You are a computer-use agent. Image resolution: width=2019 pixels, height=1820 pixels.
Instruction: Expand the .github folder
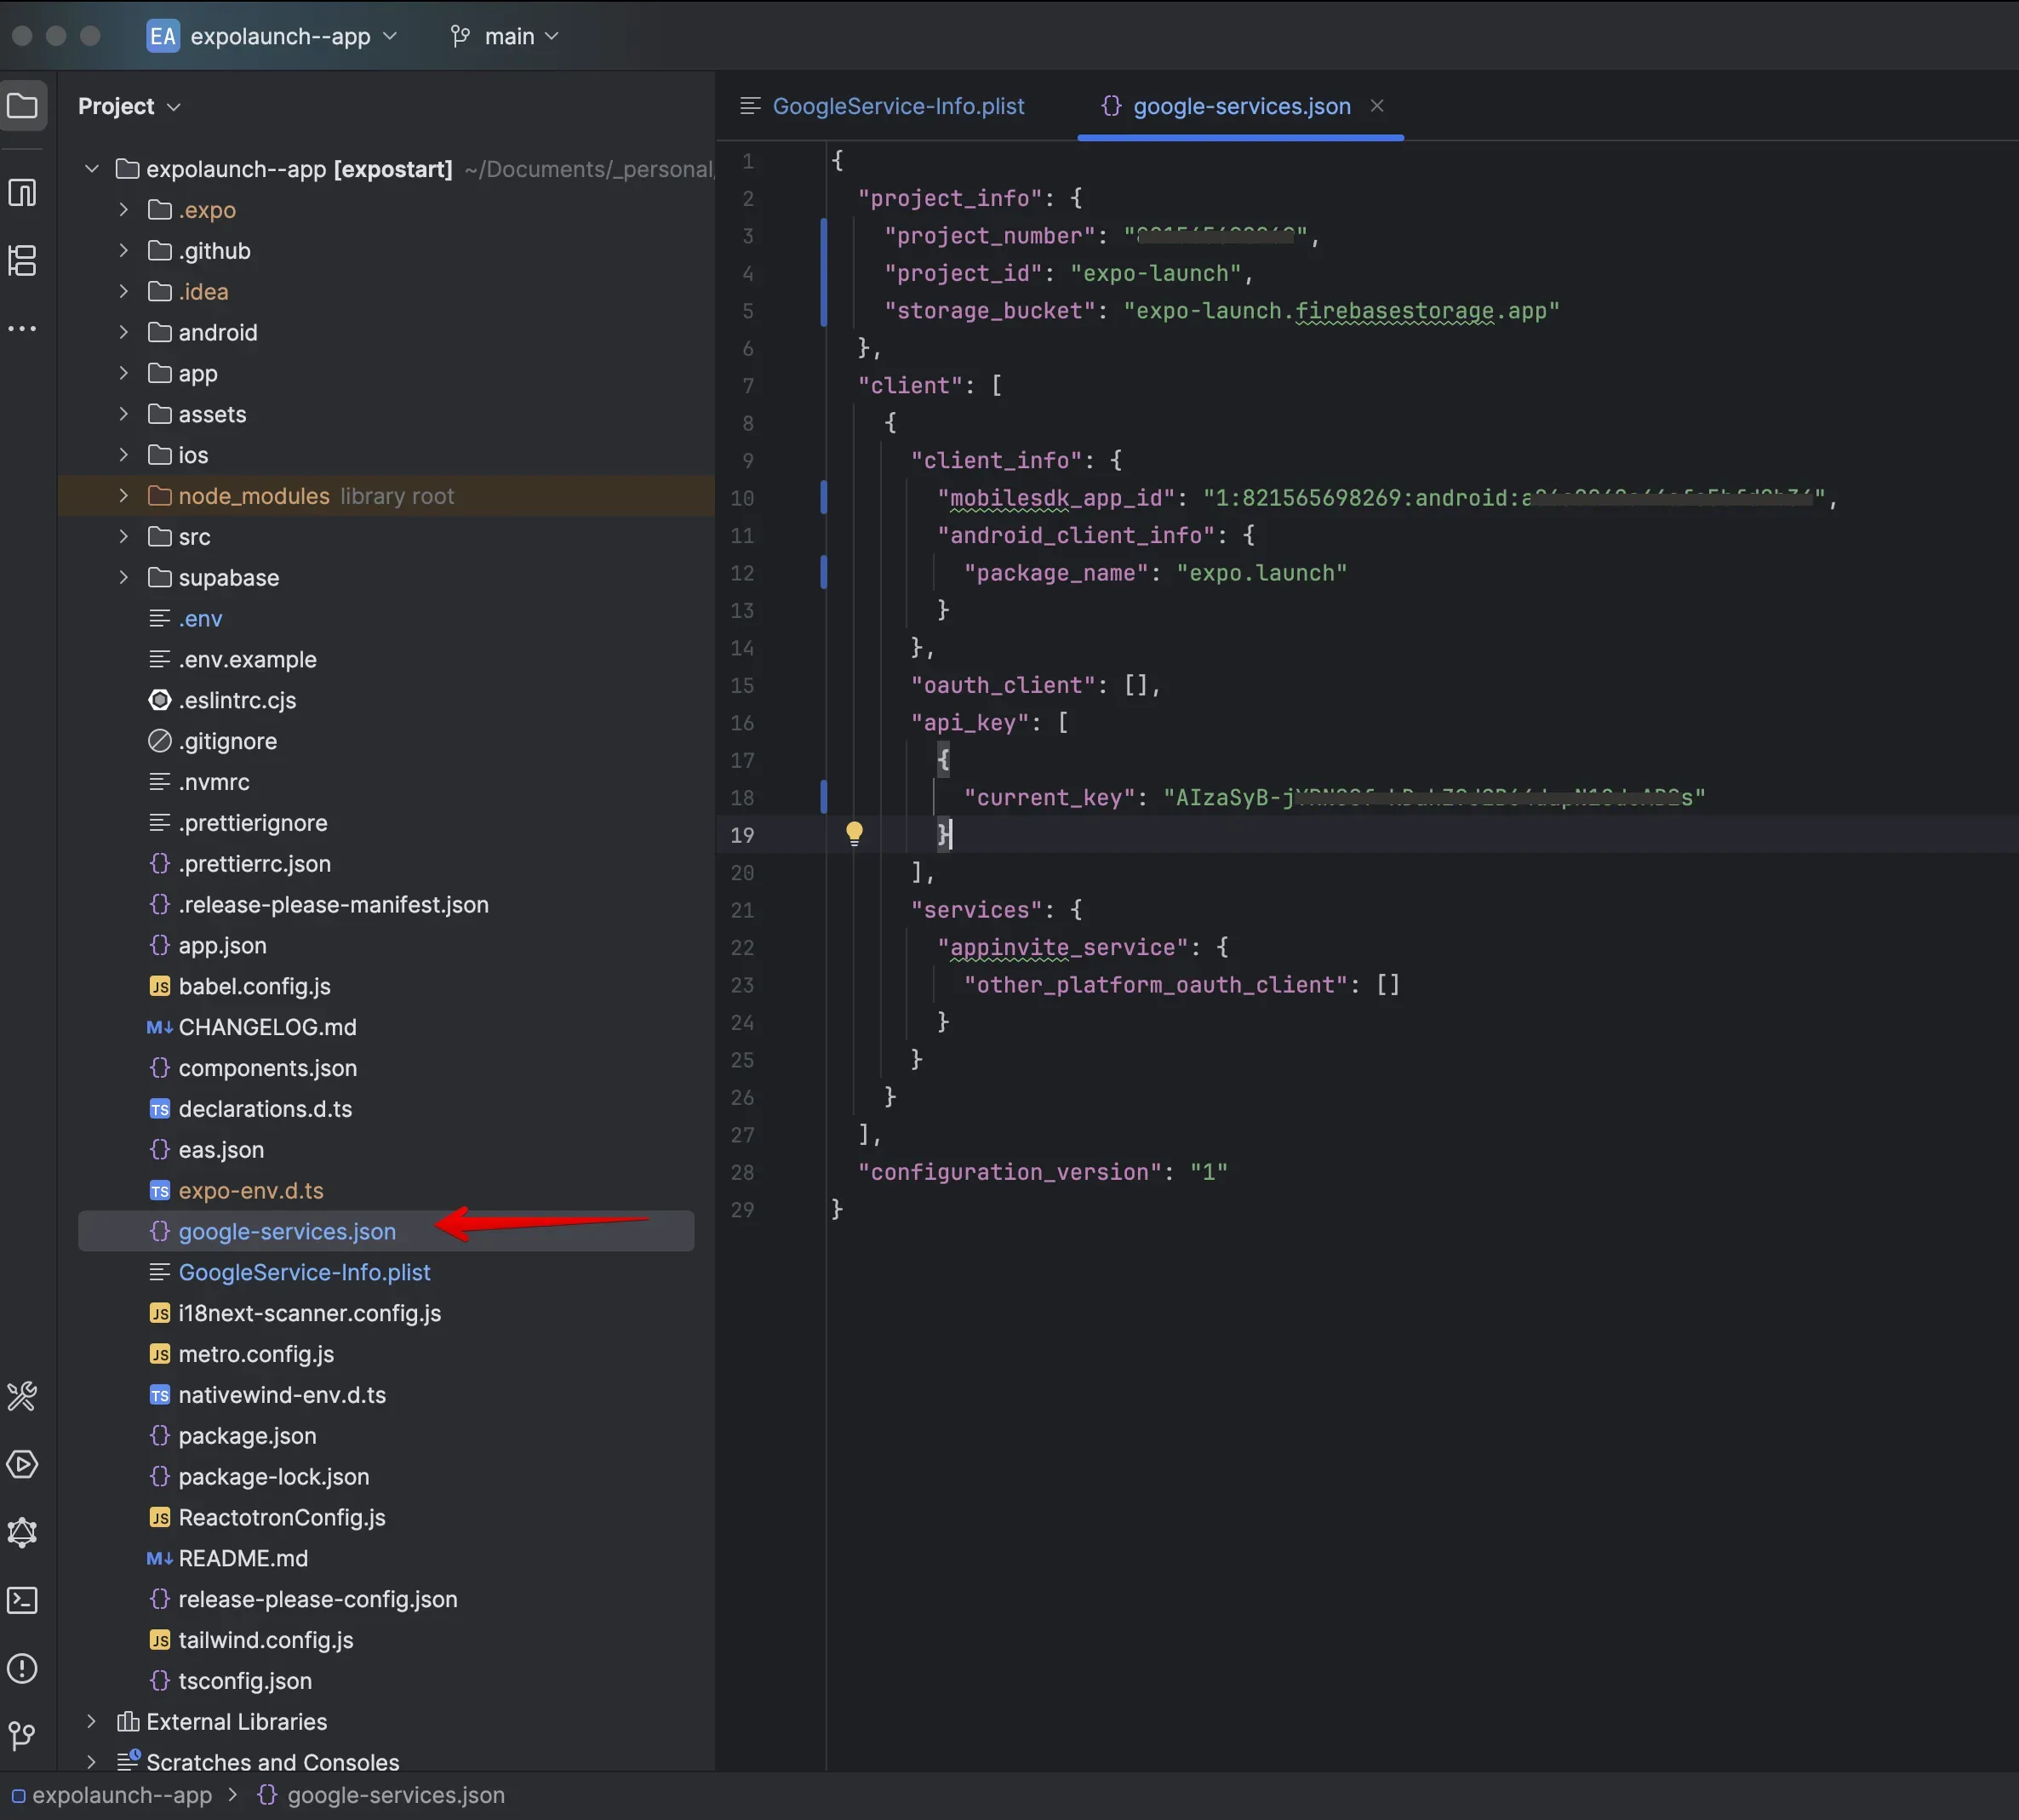click(123, 251)
